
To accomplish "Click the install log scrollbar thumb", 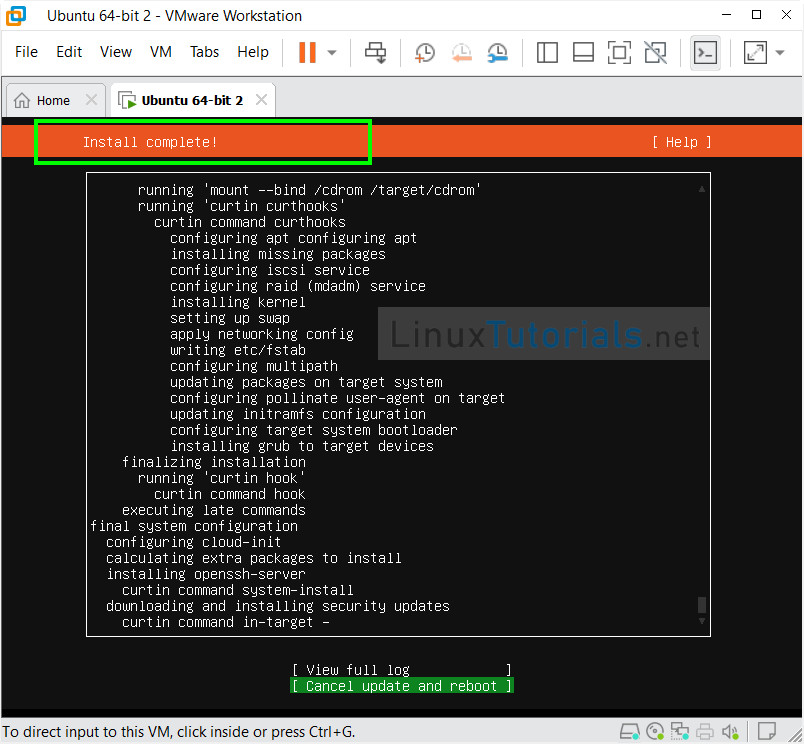I will [702, 605].
